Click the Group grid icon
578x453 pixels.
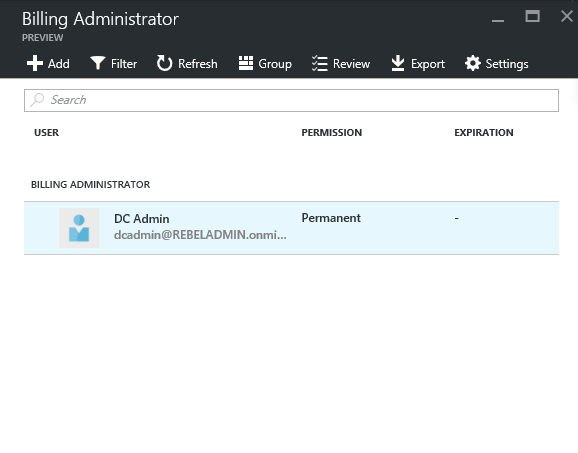tap(246, 63)
